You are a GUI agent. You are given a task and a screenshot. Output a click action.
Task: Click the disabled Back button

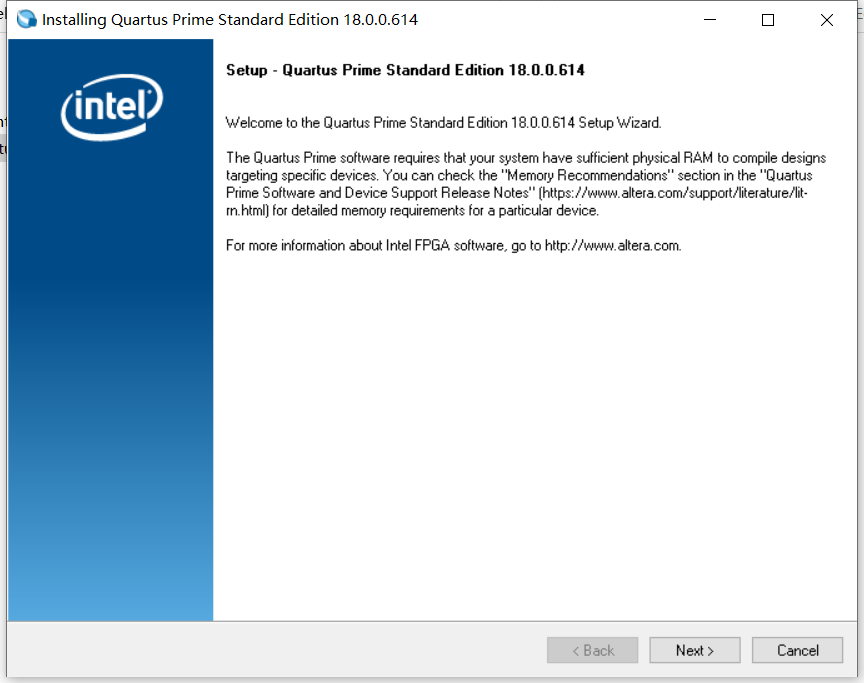(592, 650)
